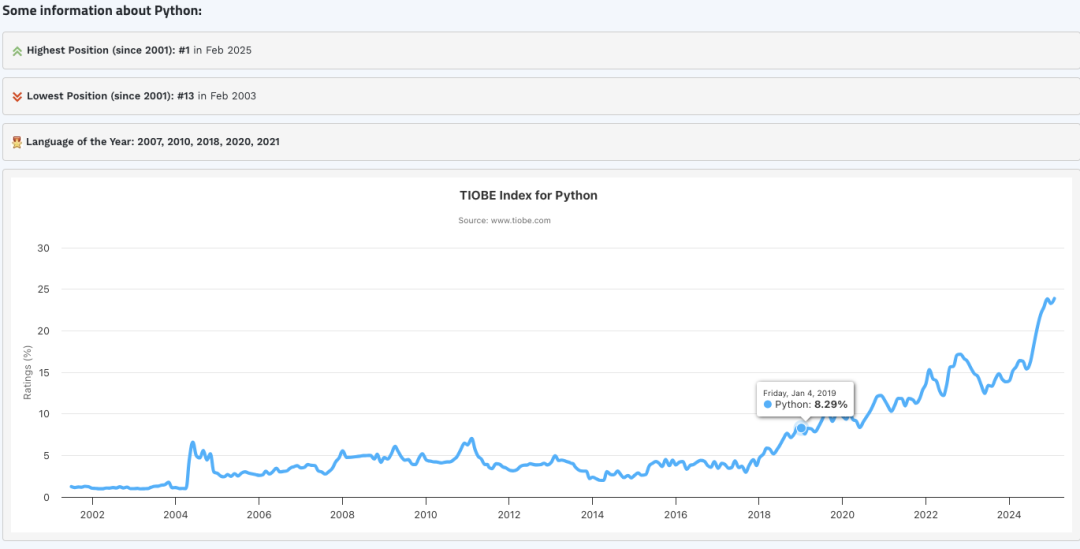This screenshot has height=549, width=1080.
Task: Click the 2024 x-axis label
Action: coord(1009,514)
